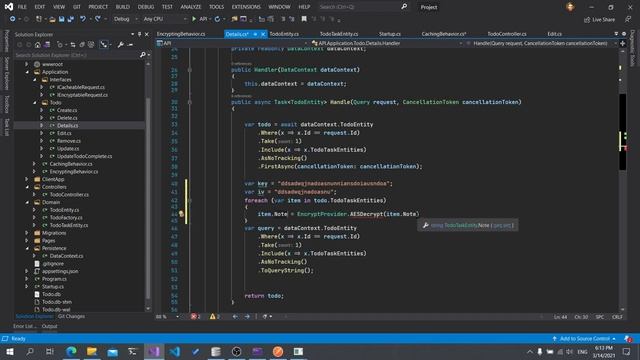Image resolution: width=640 pixels, height=360 pixels.
Task: Open the Error List panel tab
Action: pyautogui.click(x=24, y=326)
